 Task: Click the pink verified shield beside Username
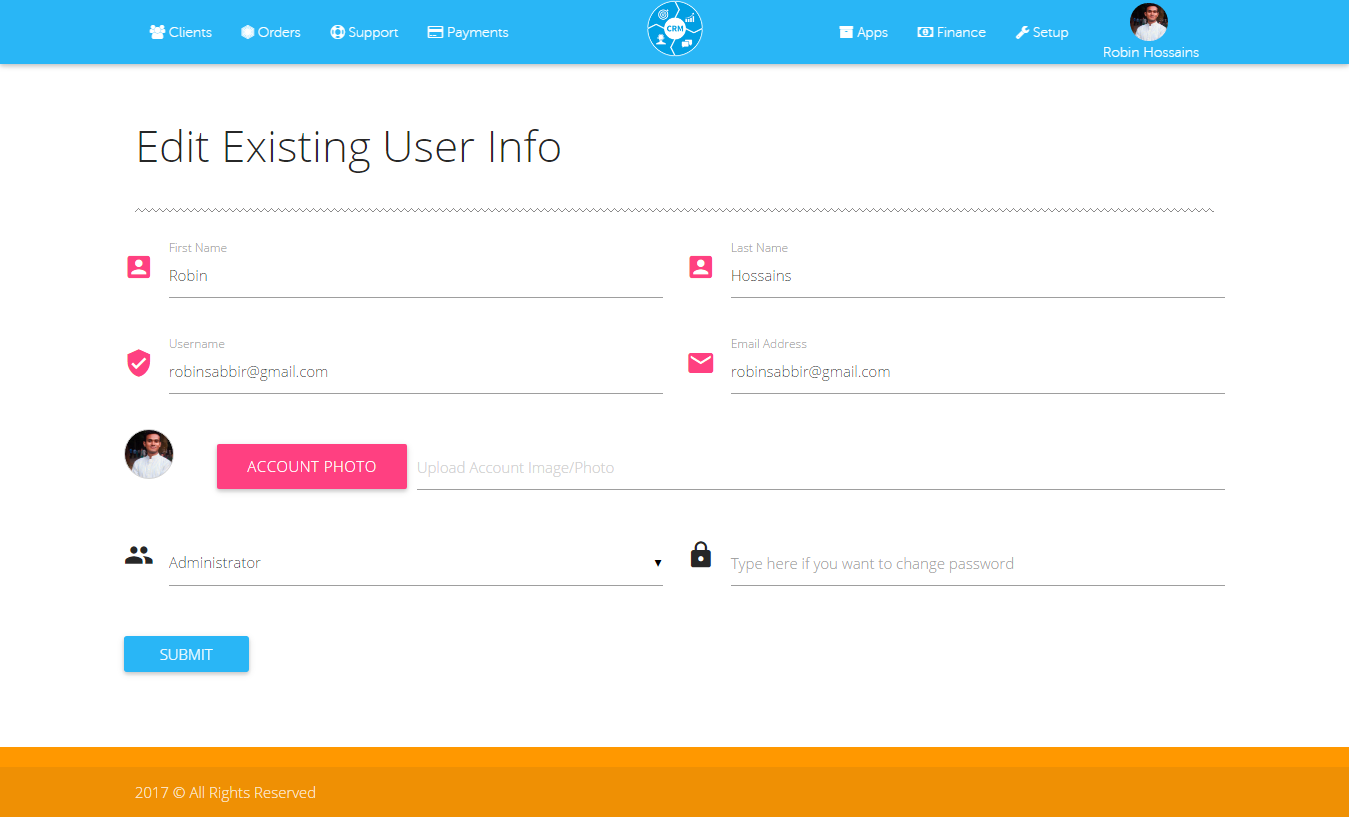[138, 363]
